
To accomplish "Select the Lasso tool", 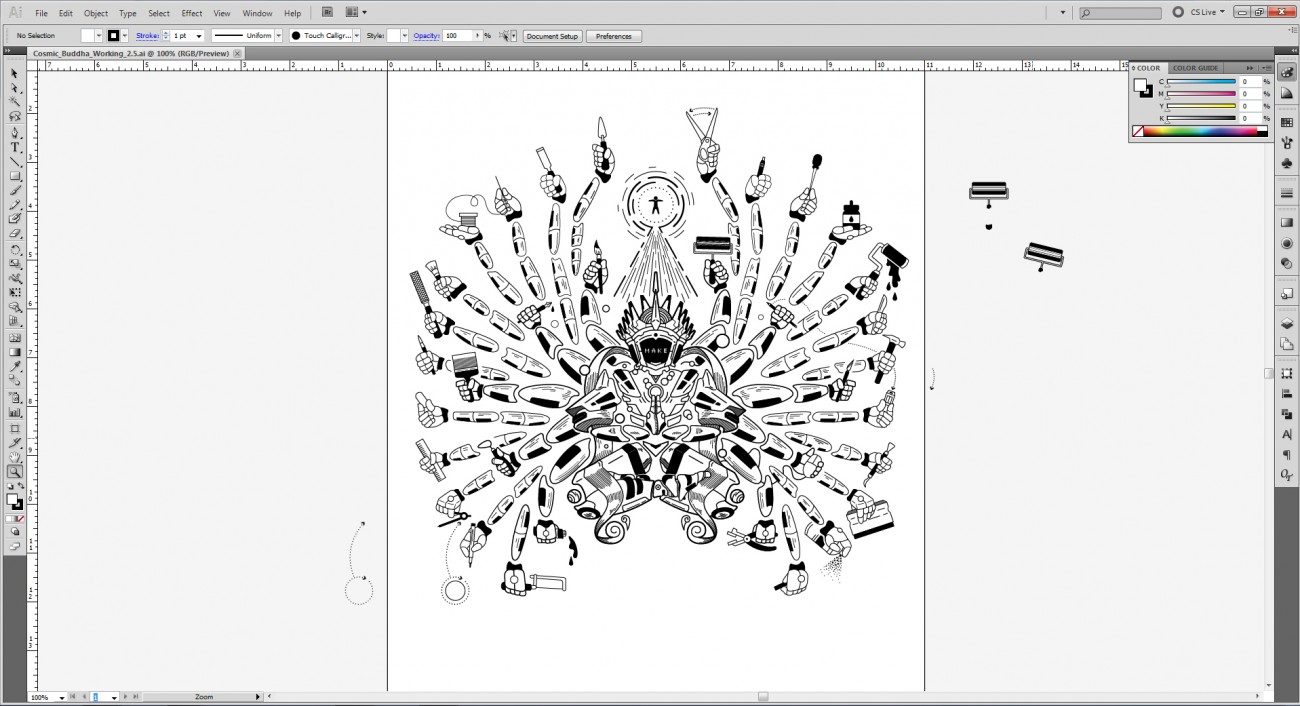I will pyautogui.click(x=15, y=117).
